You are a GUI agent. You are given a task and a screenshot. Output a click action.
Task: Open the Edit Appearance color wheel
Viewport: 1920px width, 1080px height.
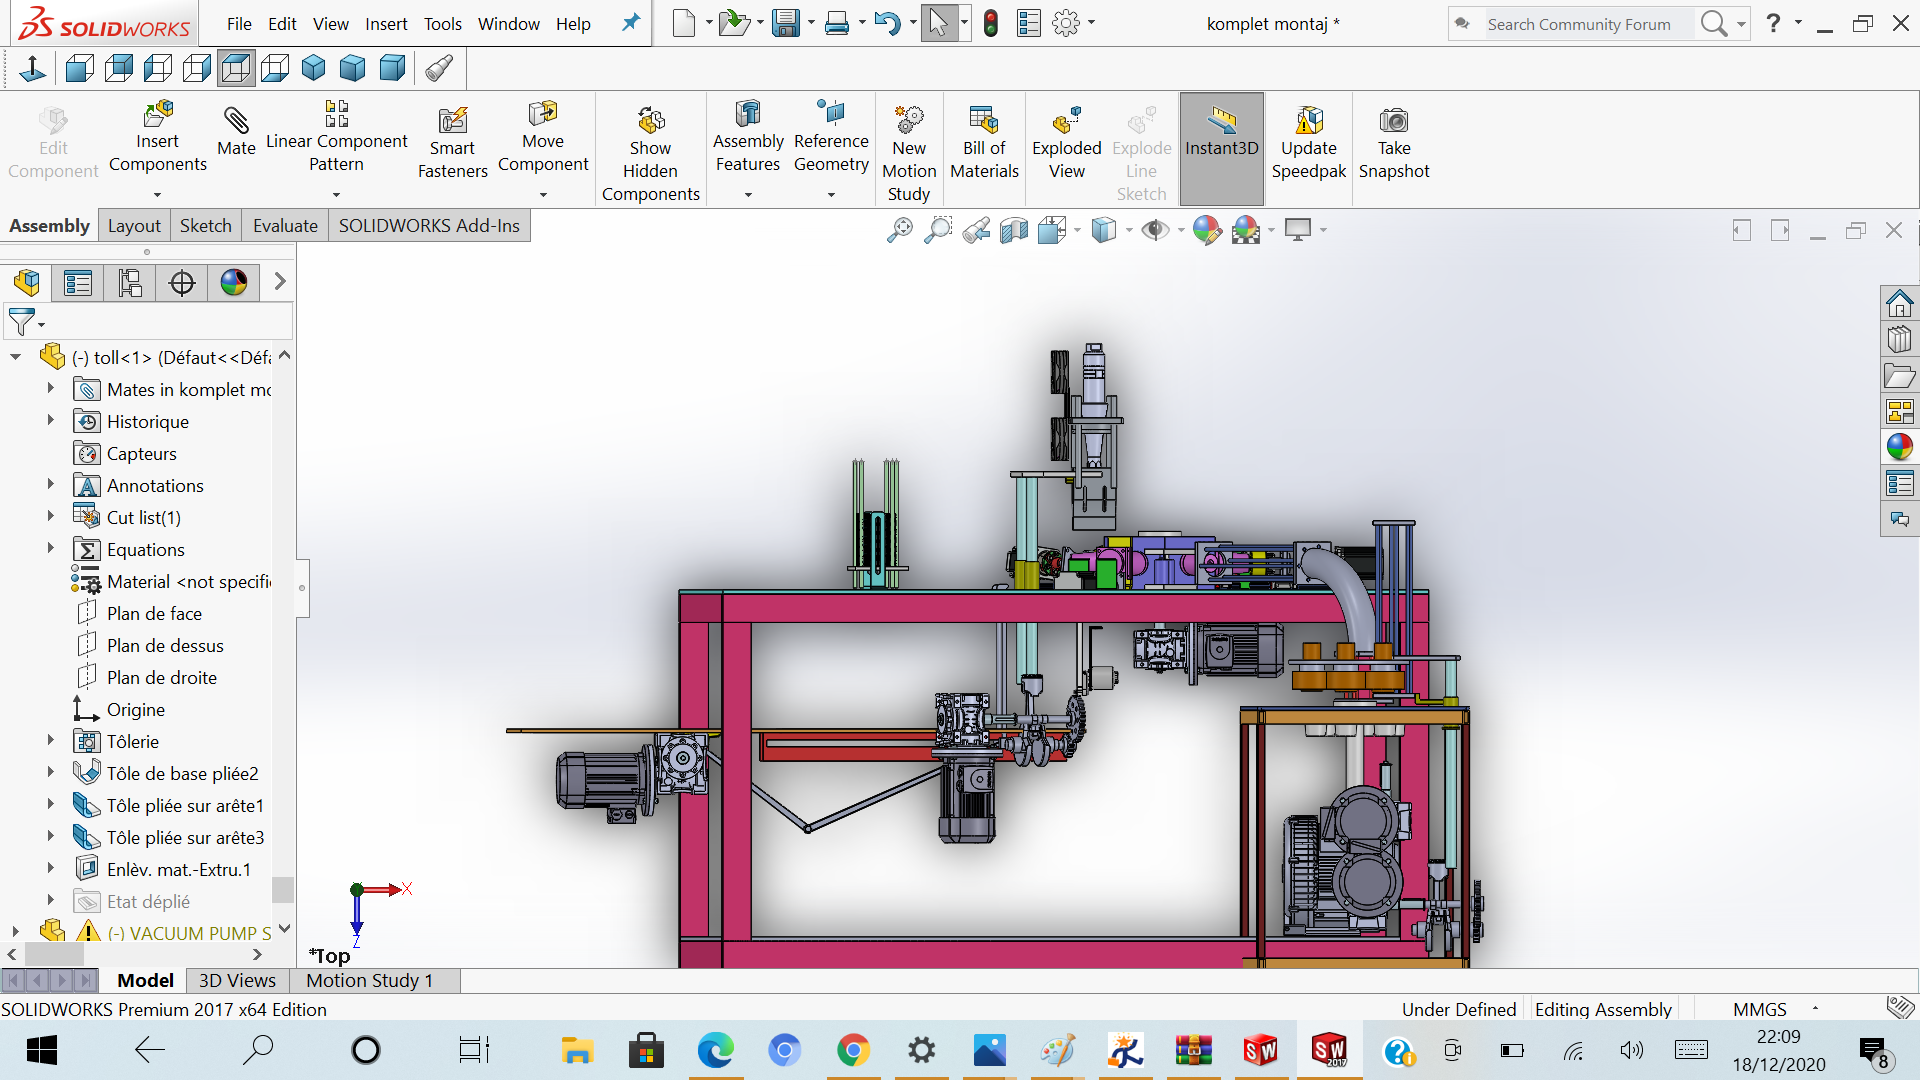point(1206,230)
